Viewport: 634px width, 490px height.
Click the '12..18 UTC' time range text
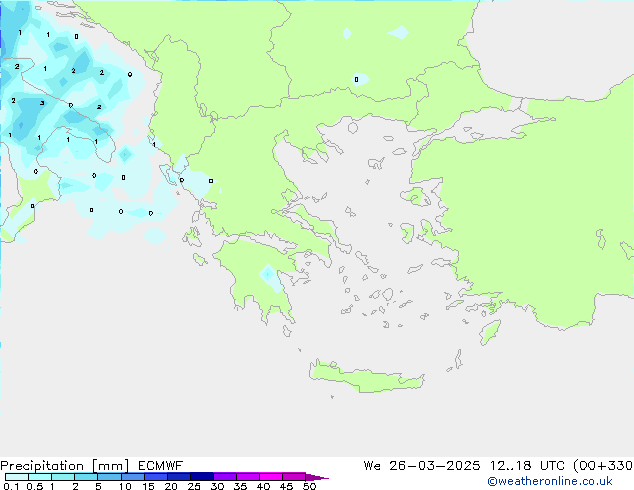(528, 466)
